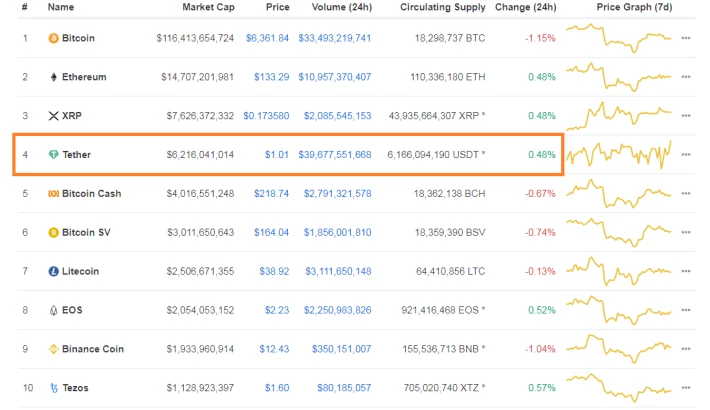Open the EOS name link
This screenshot has width=710, height=410.
(72, 310)
